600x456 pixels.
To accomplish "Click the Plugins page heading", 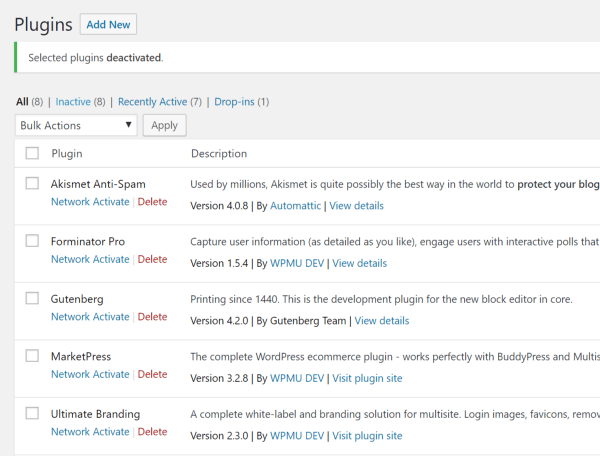I will (43, 24).
